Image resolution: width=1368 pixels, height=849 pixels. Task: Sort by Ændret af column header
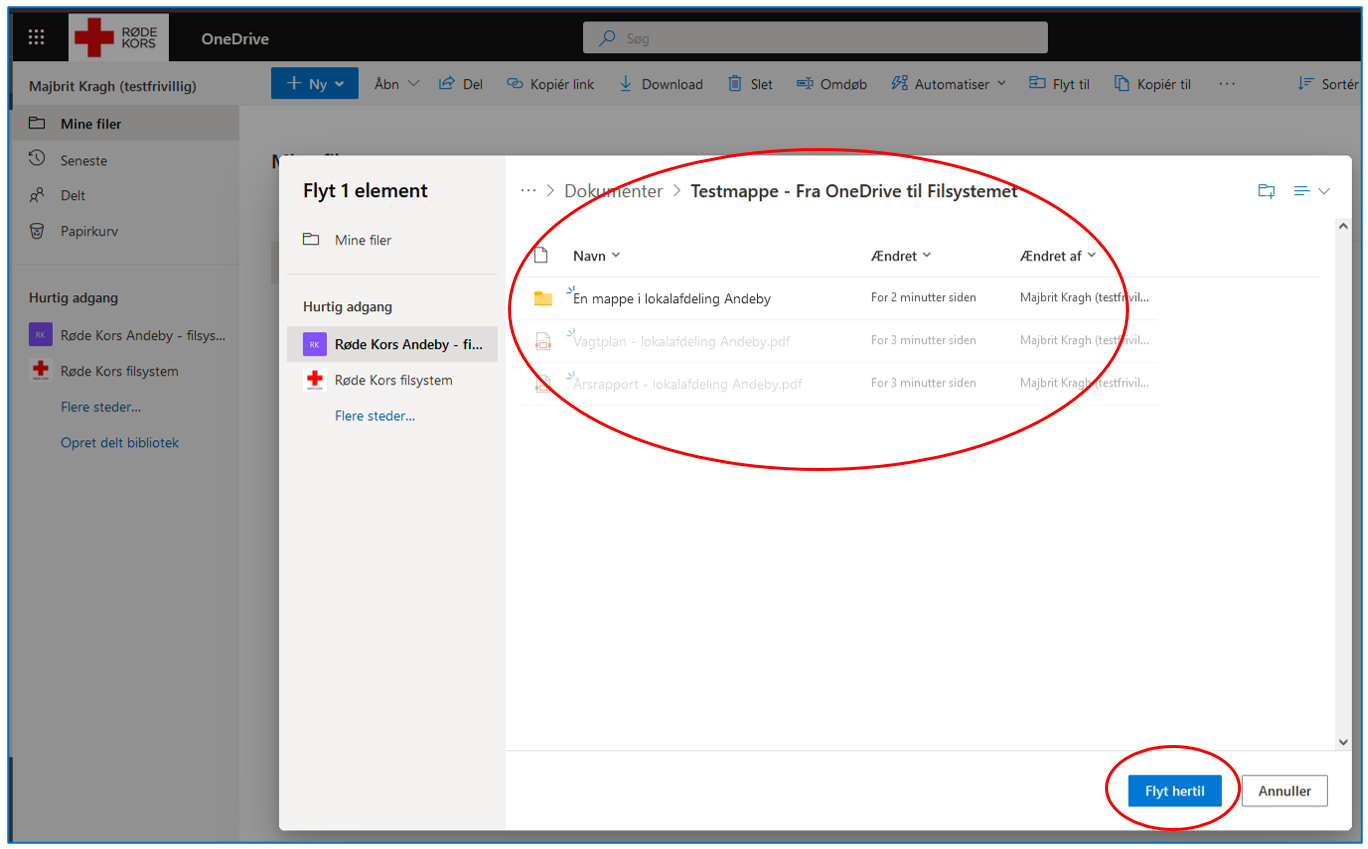1058,256
